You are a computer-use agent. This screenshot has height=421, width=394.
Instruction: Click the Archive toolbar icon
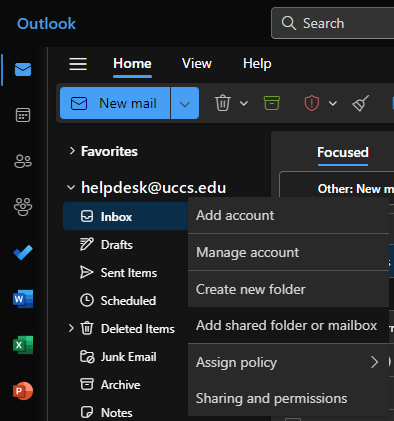click(272, 103)
